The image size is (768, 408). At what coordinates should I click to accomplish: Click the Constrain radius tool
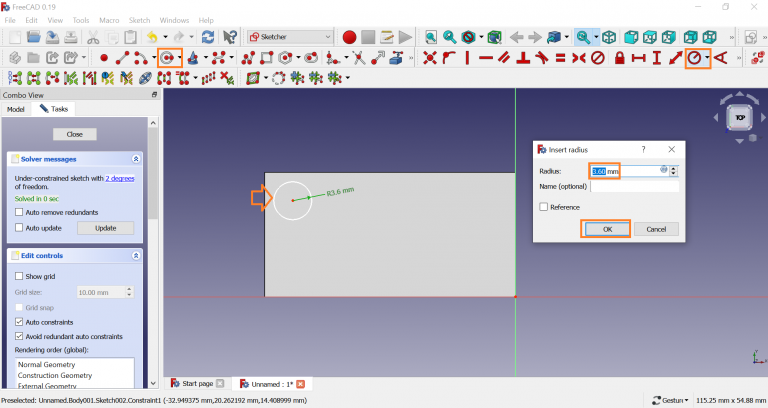[x=695, y=58]
